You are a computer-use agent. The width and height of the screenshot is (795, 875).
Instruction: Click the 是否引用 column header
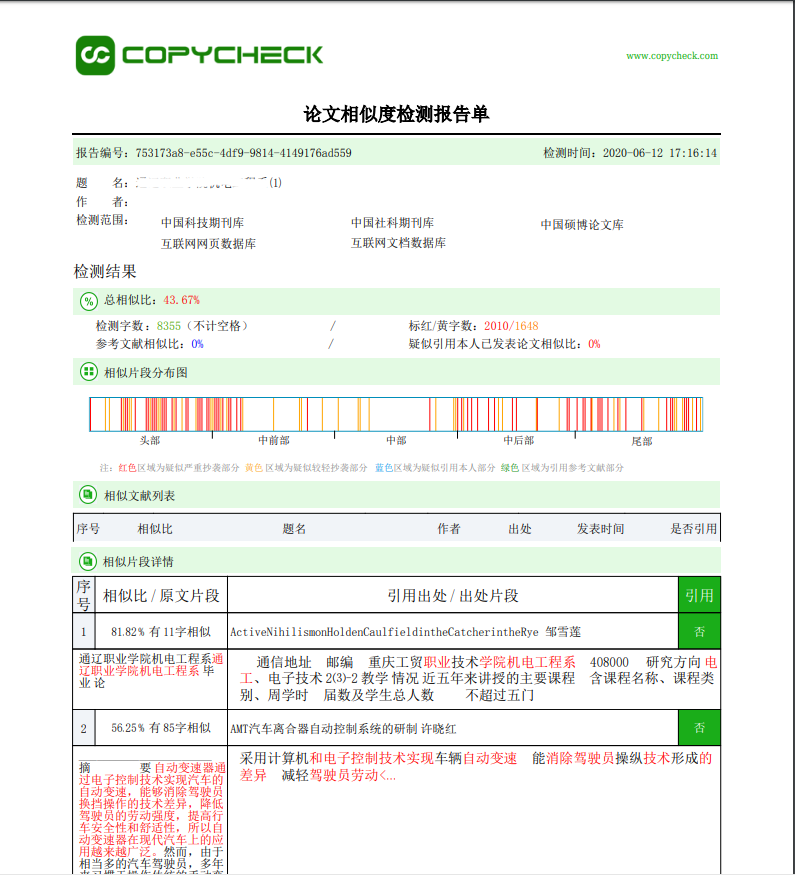coord(694,529)
